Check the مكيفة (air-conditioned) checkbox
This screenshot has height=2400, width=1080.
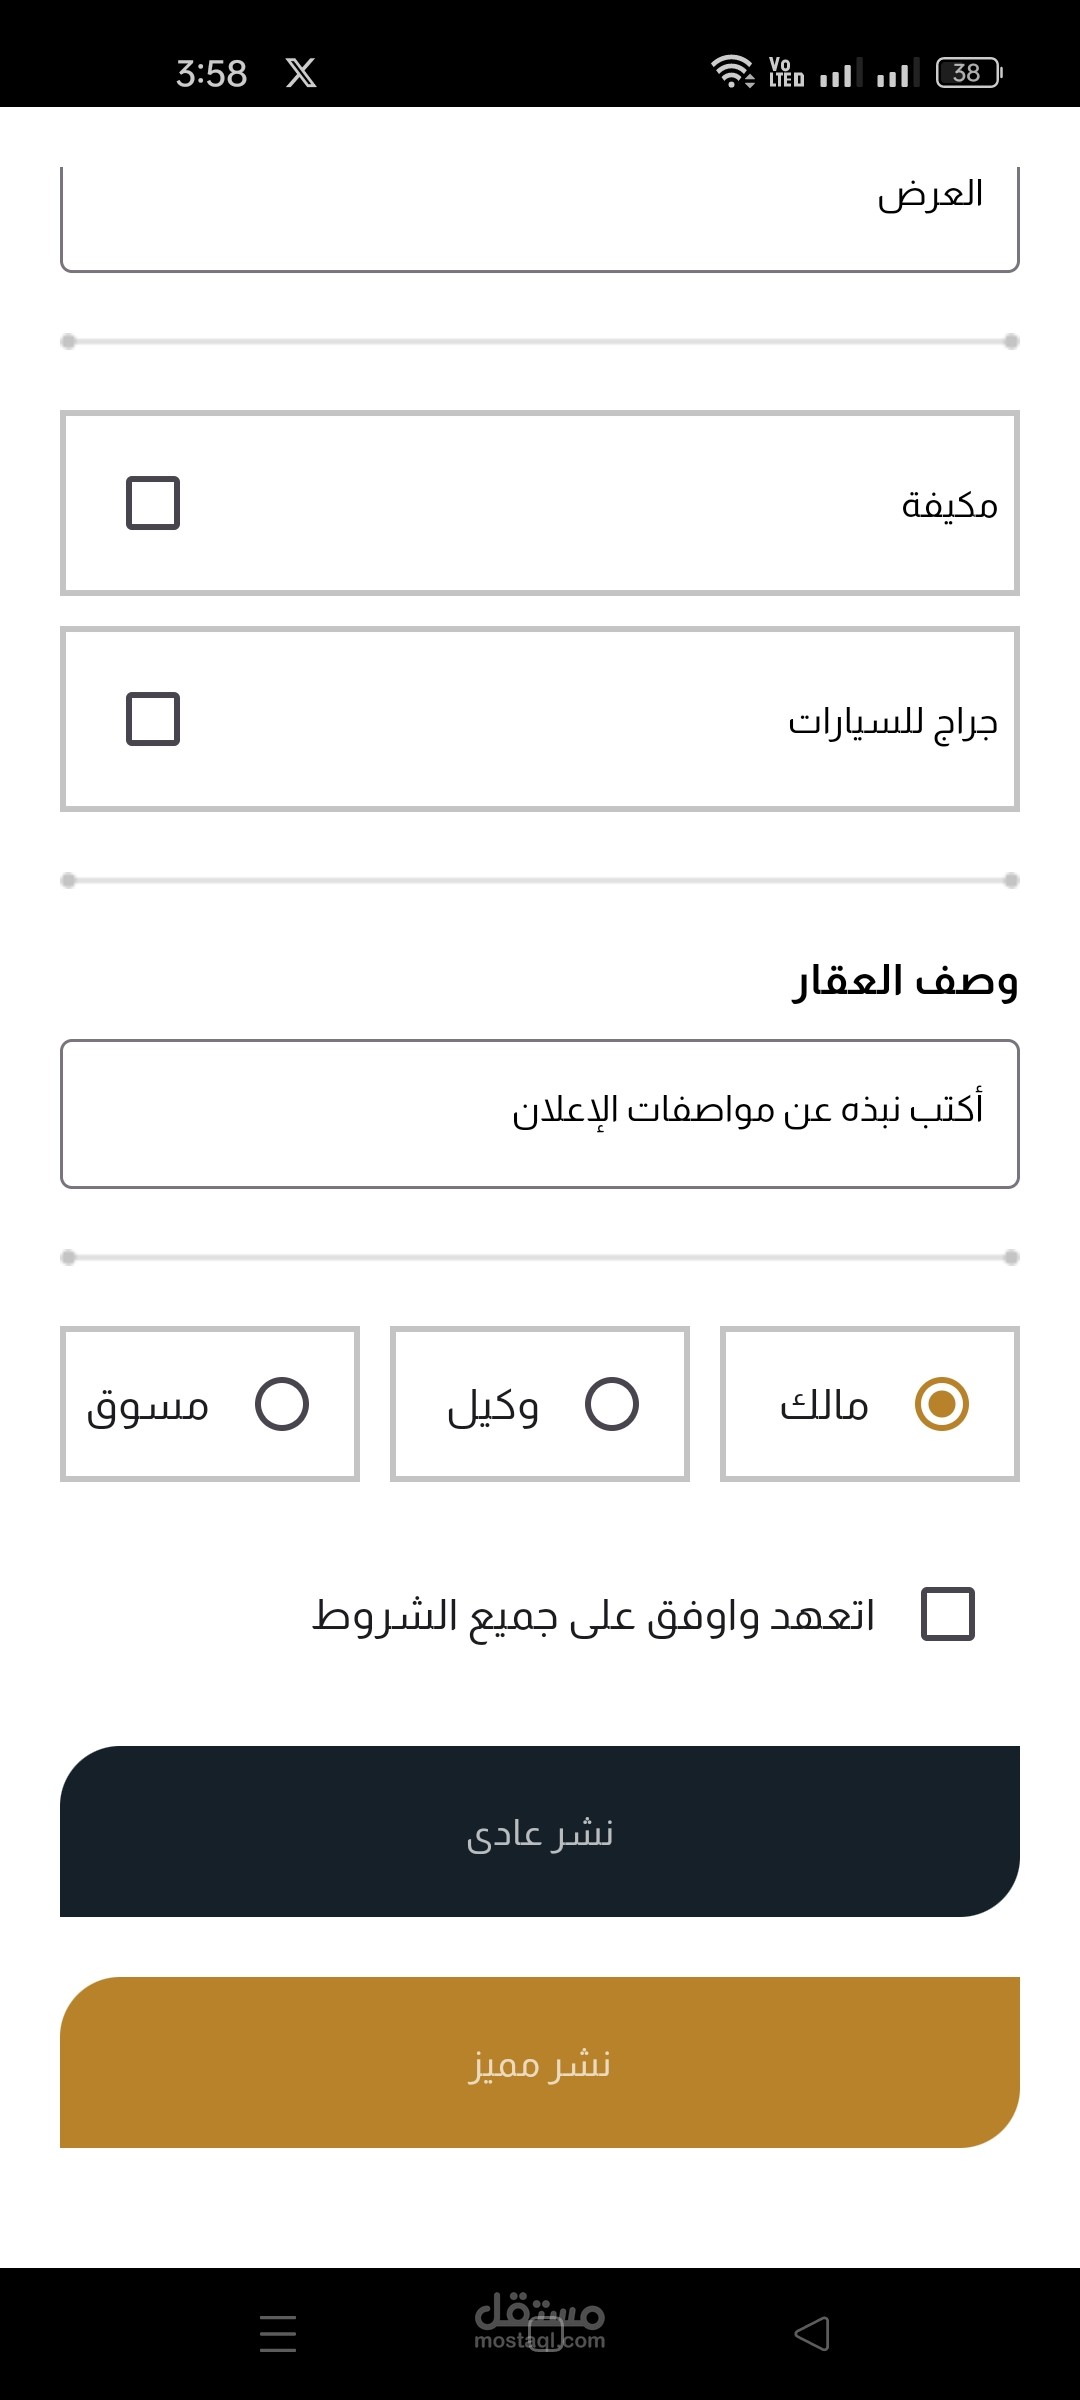pos(153,503)
